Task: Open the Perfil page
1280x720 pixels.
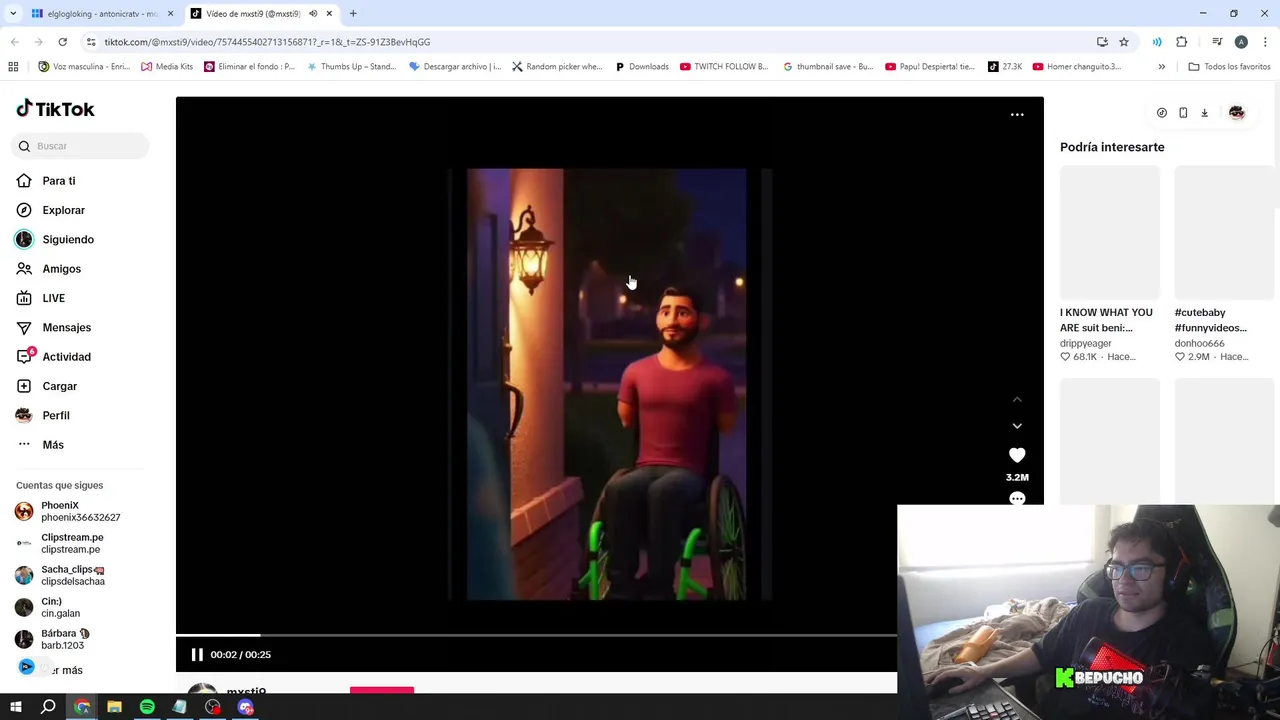Action: (x=55, y=415)
